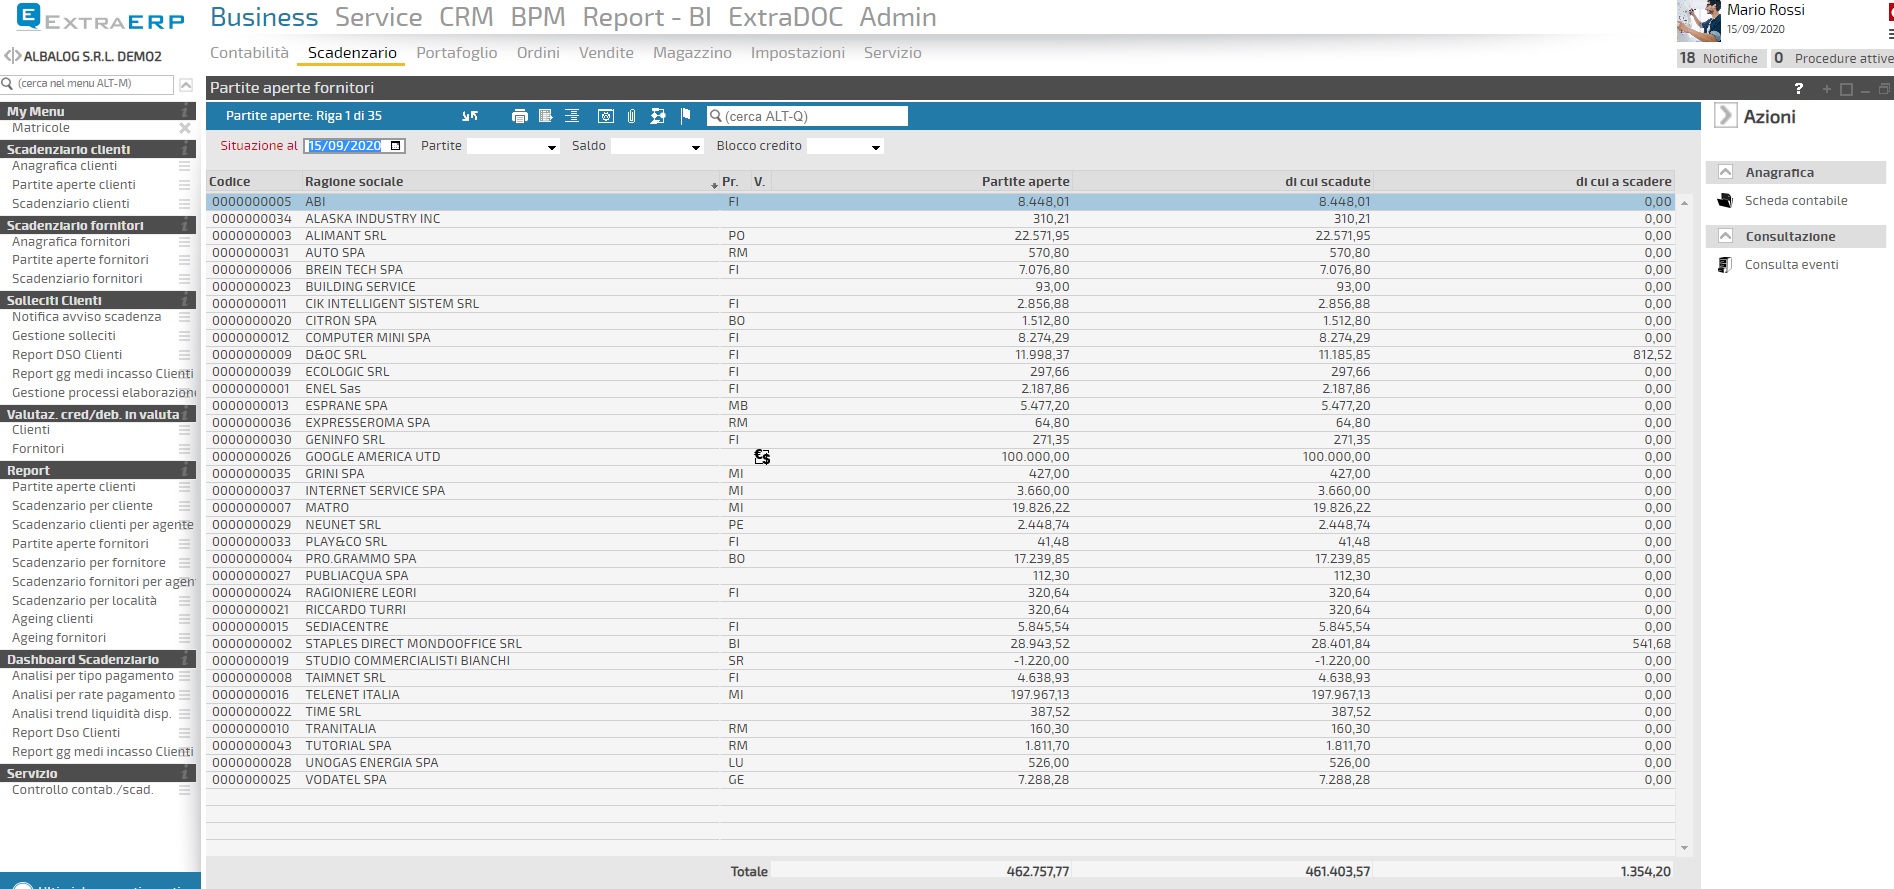Click the Codice column header
Viewport: 1894px width, 889px height.
[x=230, y=181]
